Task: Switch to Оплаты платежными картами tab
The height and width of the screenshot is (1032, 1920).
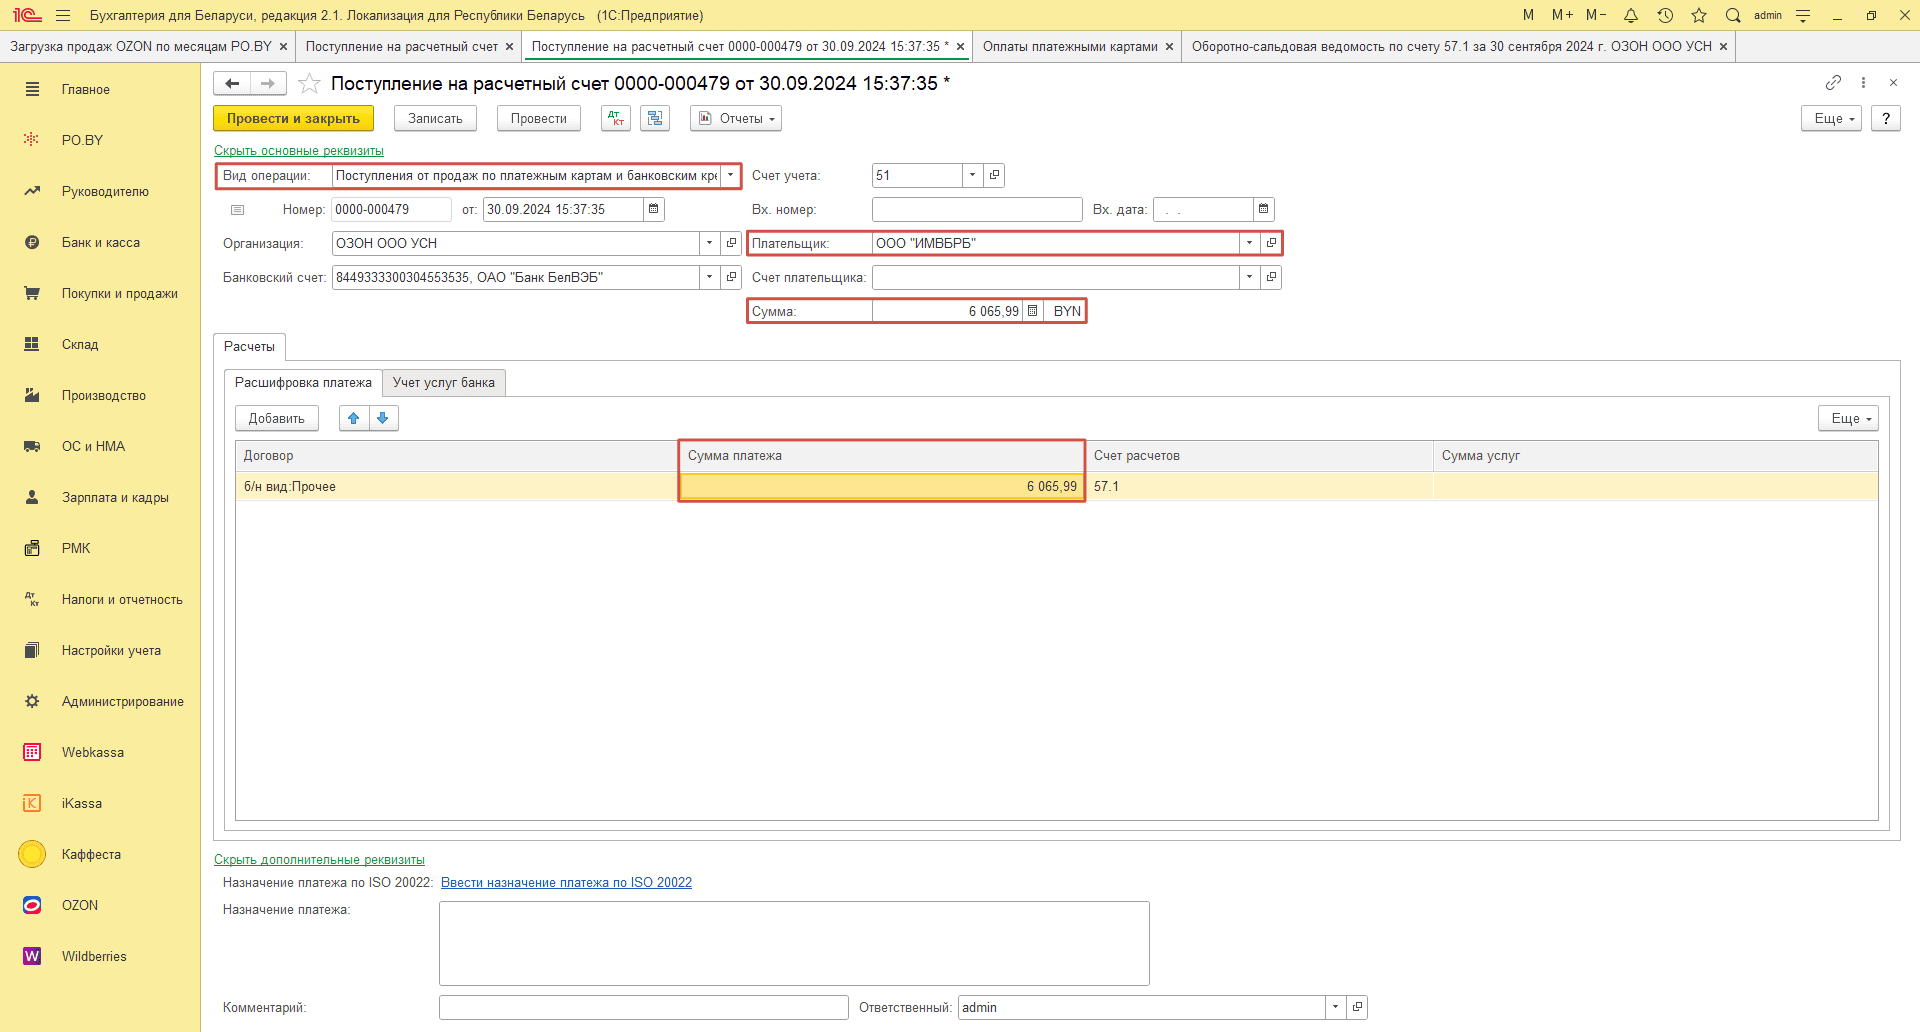Action: click(1070, 46)
